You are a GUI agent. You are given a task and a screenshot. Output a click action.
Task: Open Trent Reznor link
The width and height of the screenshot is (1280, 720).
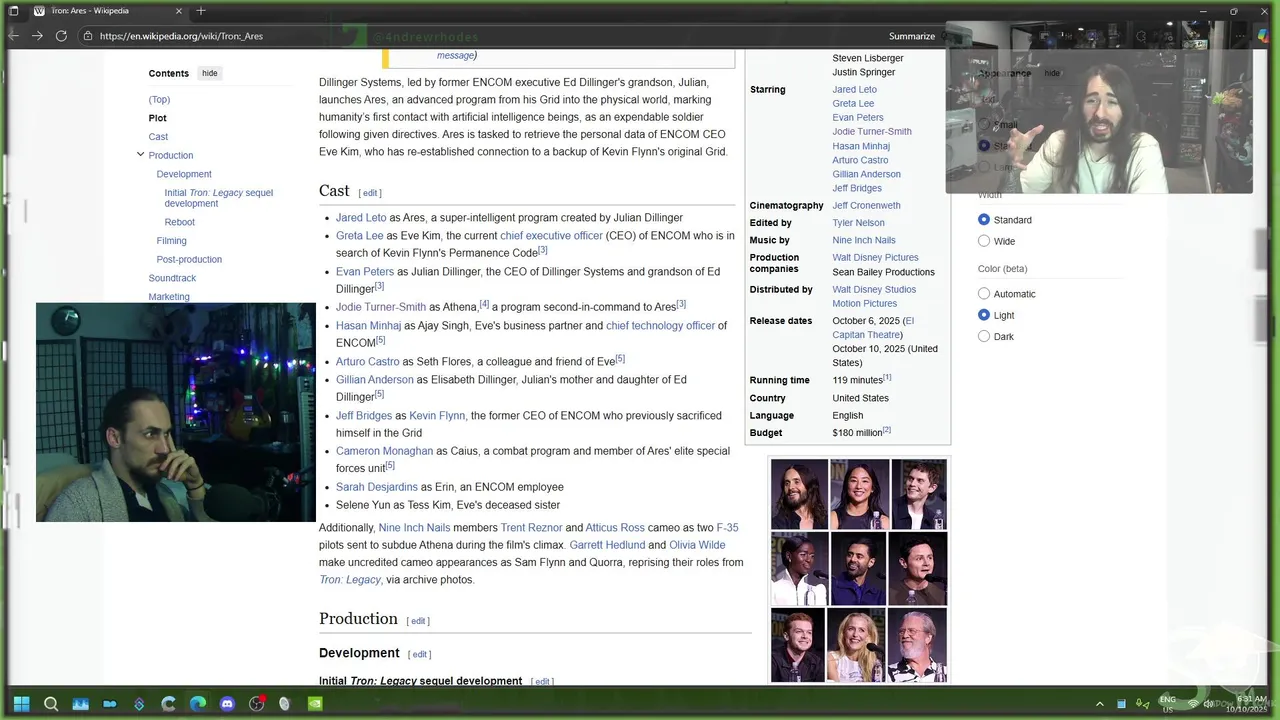[x=531, y=528]
